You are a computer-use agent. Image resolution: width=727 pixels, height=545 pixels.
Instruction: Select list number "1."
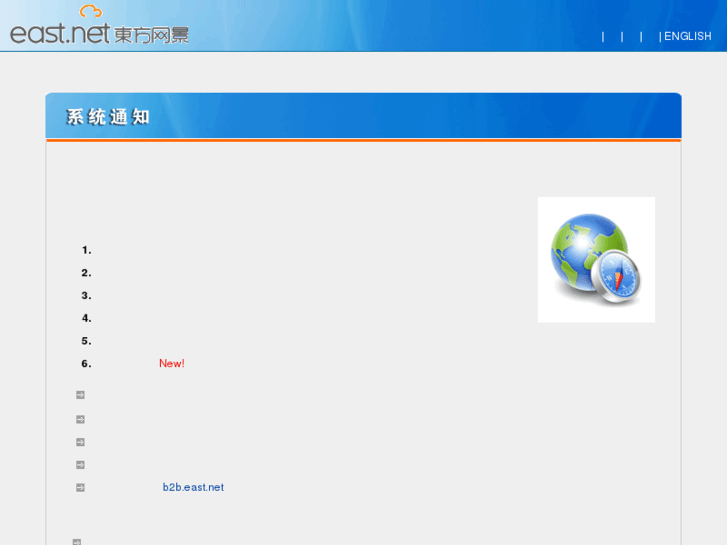pyautogui.click(x=87, y=250)
